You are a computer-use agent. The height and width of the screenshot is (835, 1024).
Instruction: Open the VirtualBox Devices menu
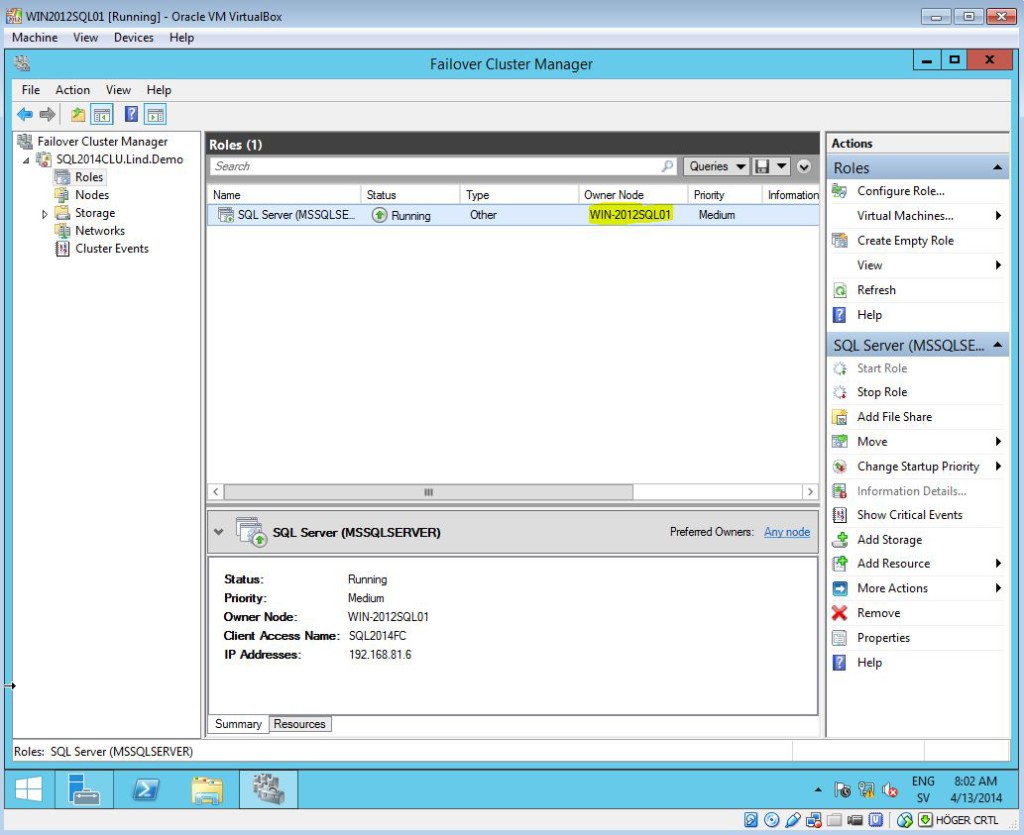pyautogui.click(x=133, y=38)
